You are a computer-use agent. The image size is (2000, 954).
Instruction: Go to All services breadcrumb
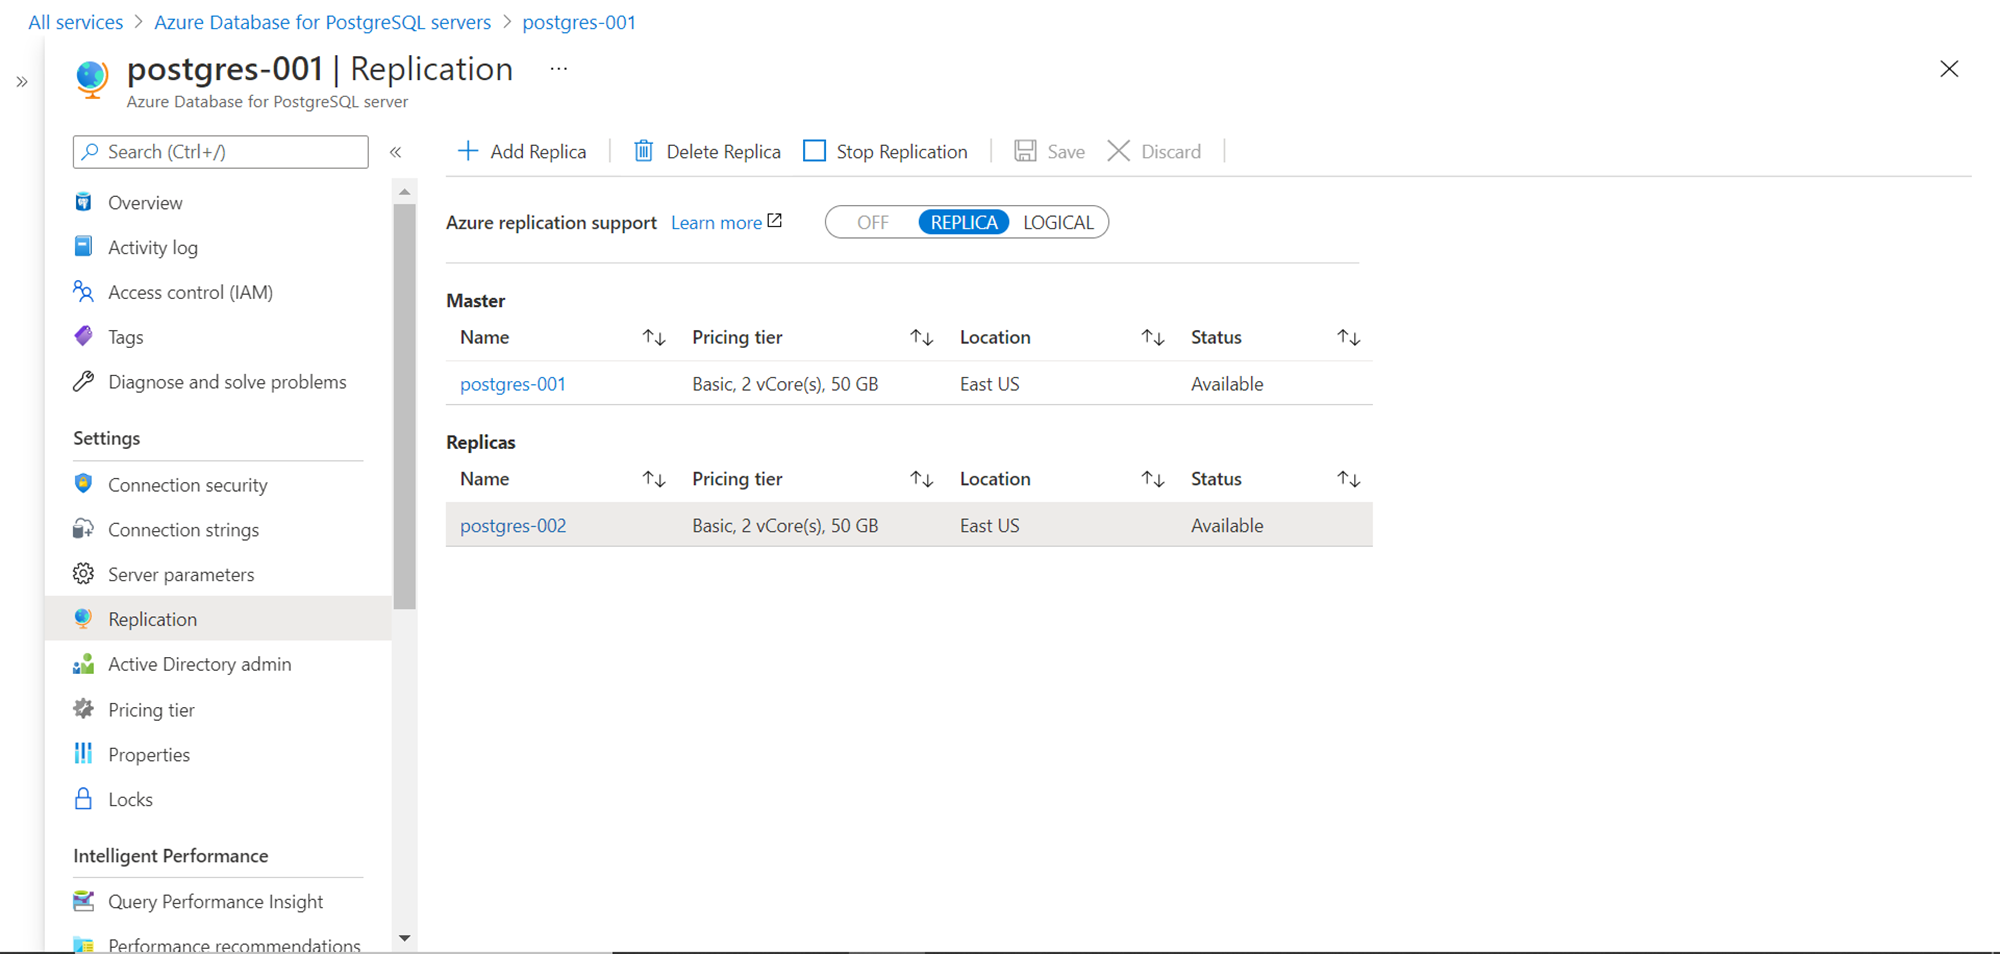pyautogui.click(x=76, y=22)
